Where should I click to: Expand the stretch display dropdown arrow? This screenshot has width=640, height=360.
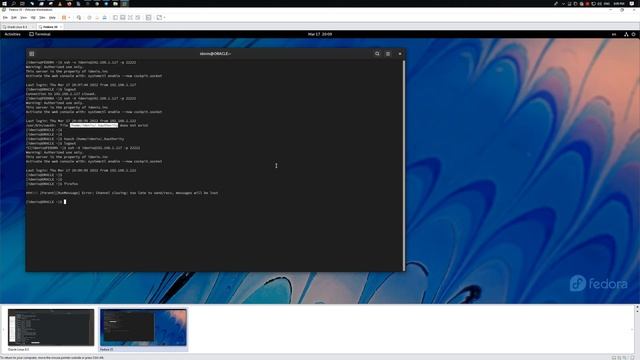coord(164,18)
